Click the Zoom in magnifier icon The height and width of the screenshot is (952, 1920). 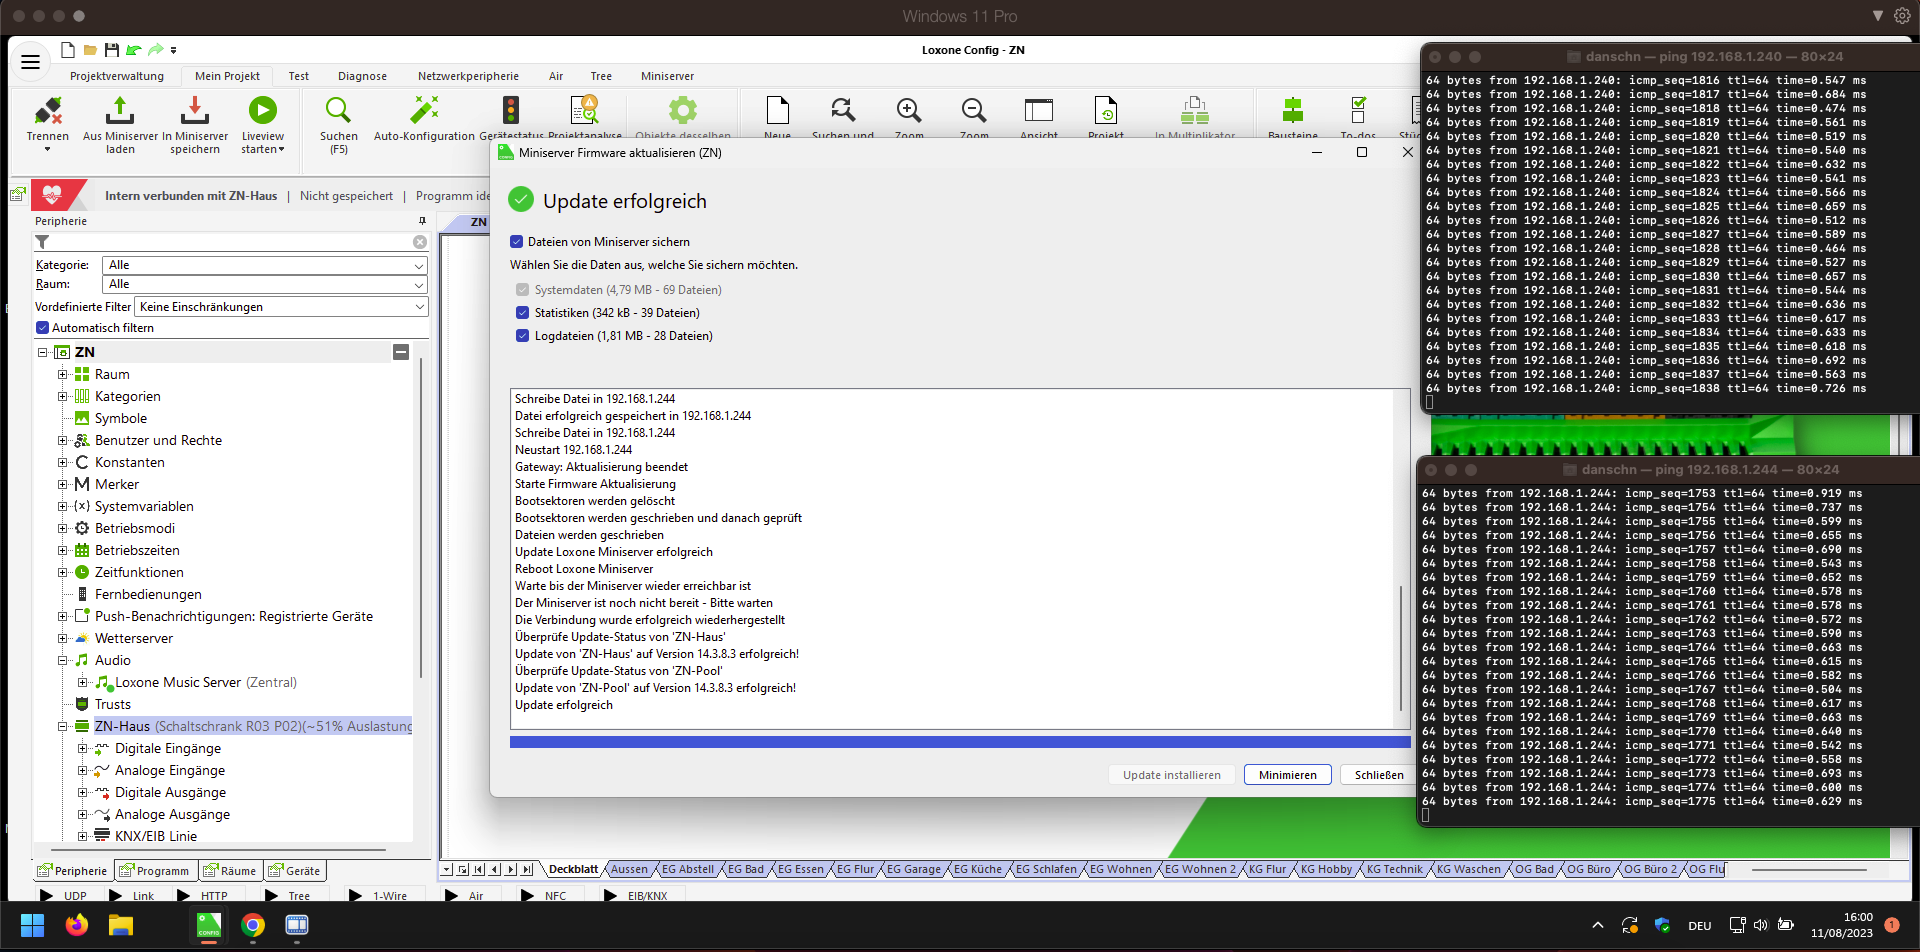click(x=909, y=110)
